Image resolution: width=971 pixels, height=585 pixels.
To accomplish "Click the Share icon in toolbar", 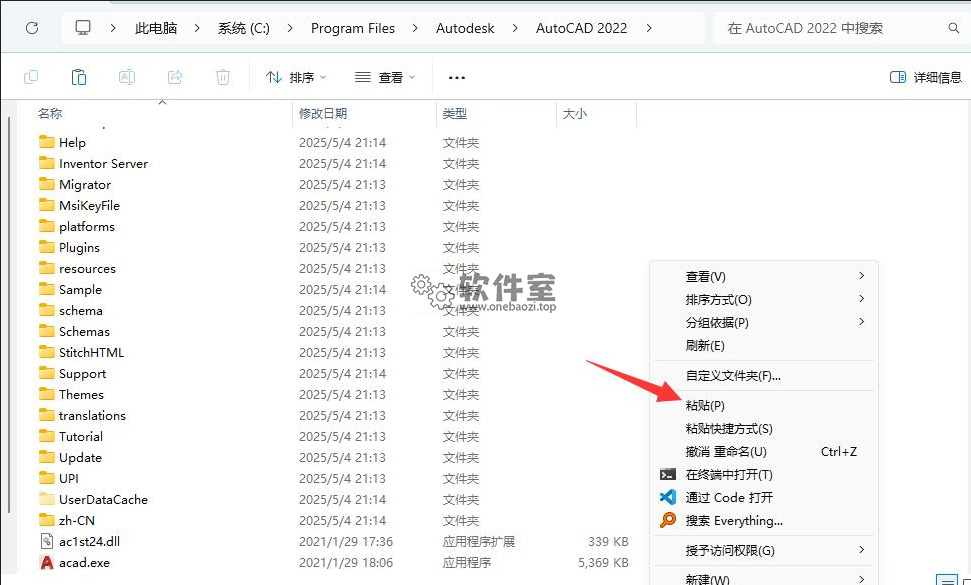I will coord(175,77).
